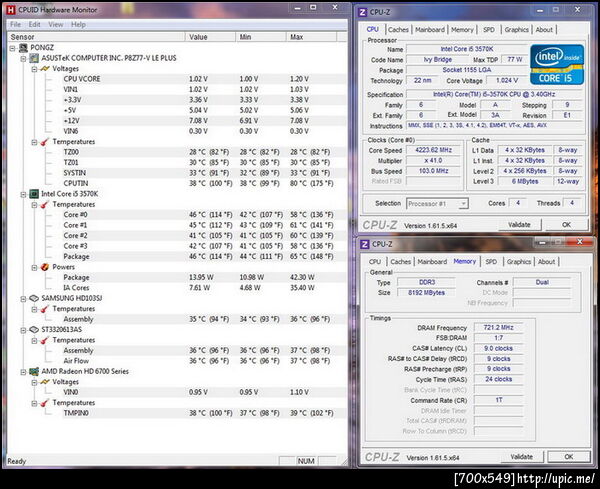Click the motherboard Temperatures thermometer icon
600x489 pixels.
[45, 142]
